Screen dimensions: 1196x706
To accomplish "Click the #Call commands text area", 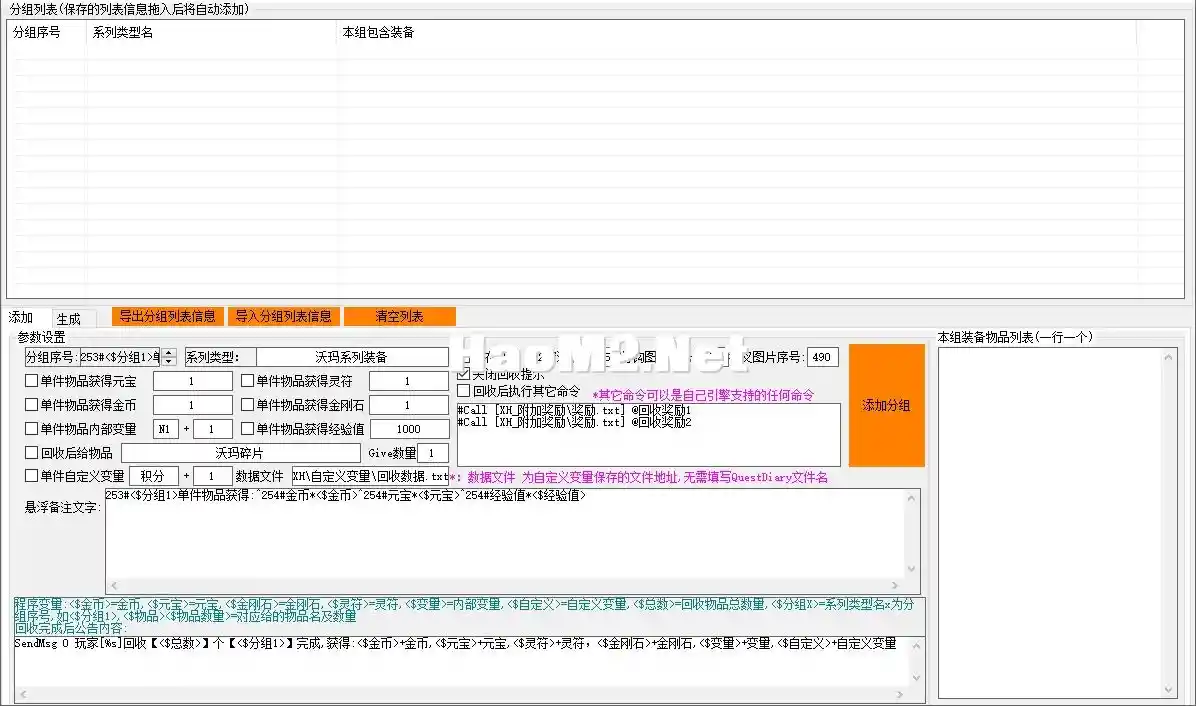I will point(648,435).
